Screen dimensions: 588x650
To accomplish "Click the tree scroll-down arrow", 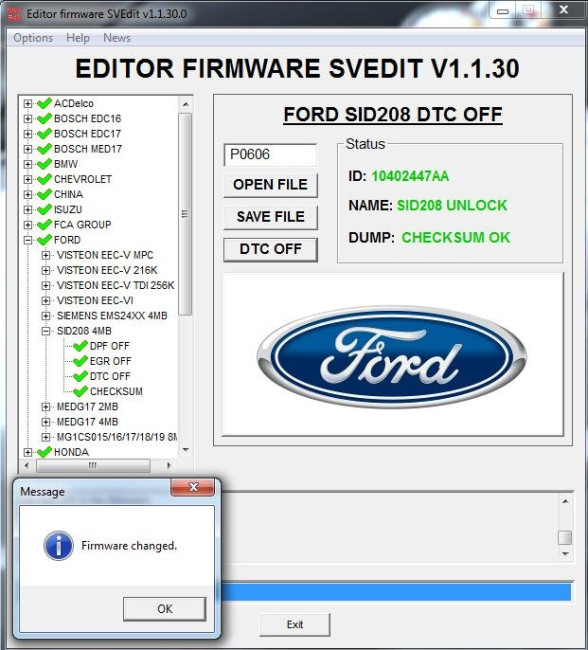I will (185, 450).
